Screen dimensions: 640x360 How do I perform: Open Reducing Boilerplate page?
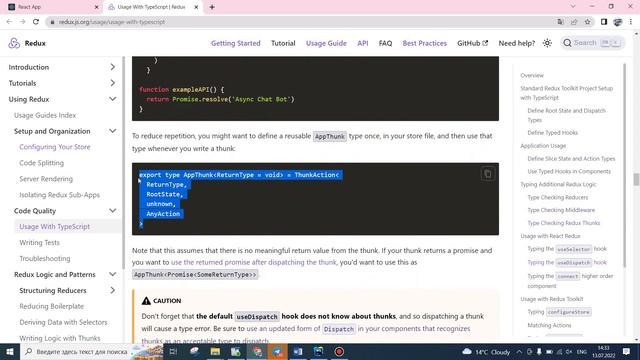[x=51, y=306]
